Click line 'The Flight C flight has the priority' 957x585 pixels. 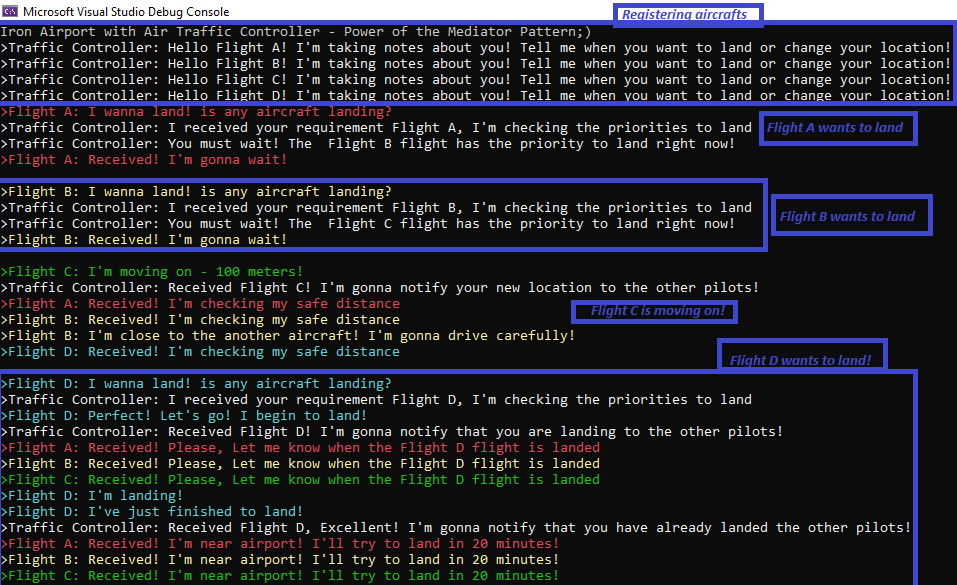368,223
